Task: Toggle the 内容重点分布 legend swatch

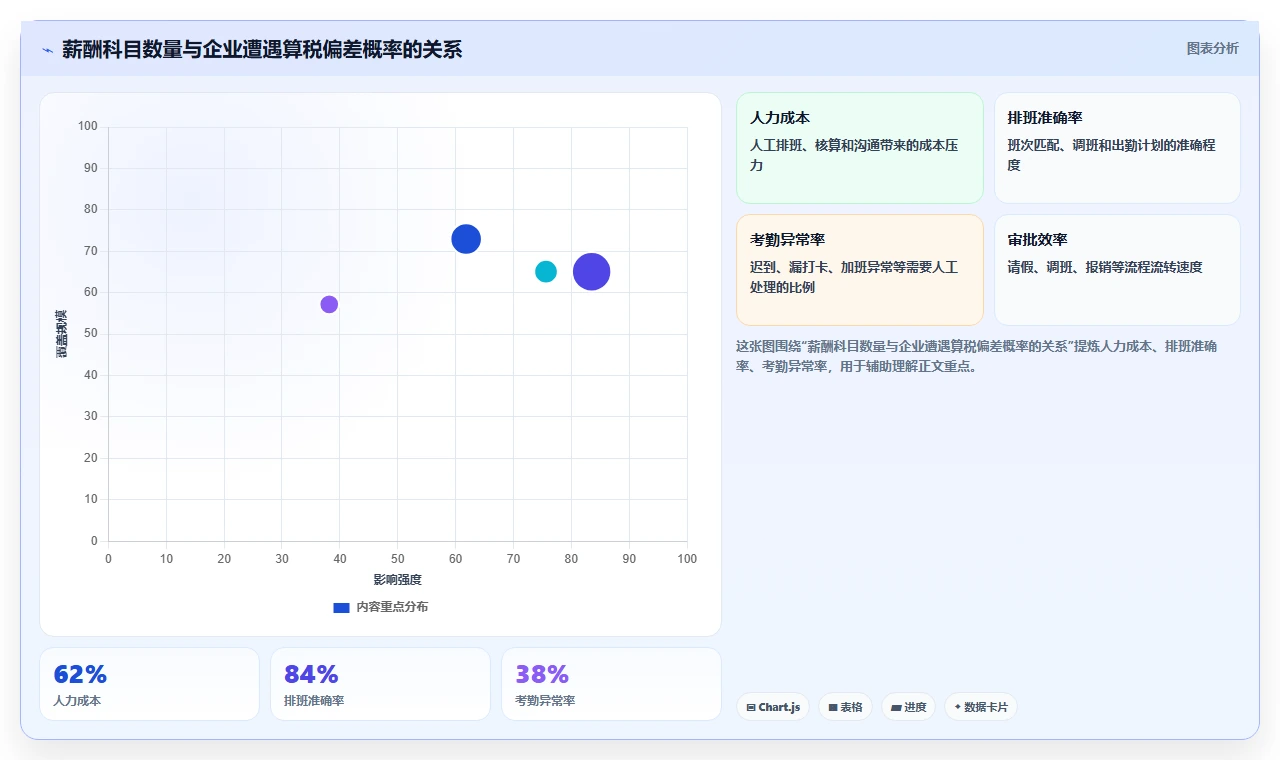Action: click(x=341, y=607)
